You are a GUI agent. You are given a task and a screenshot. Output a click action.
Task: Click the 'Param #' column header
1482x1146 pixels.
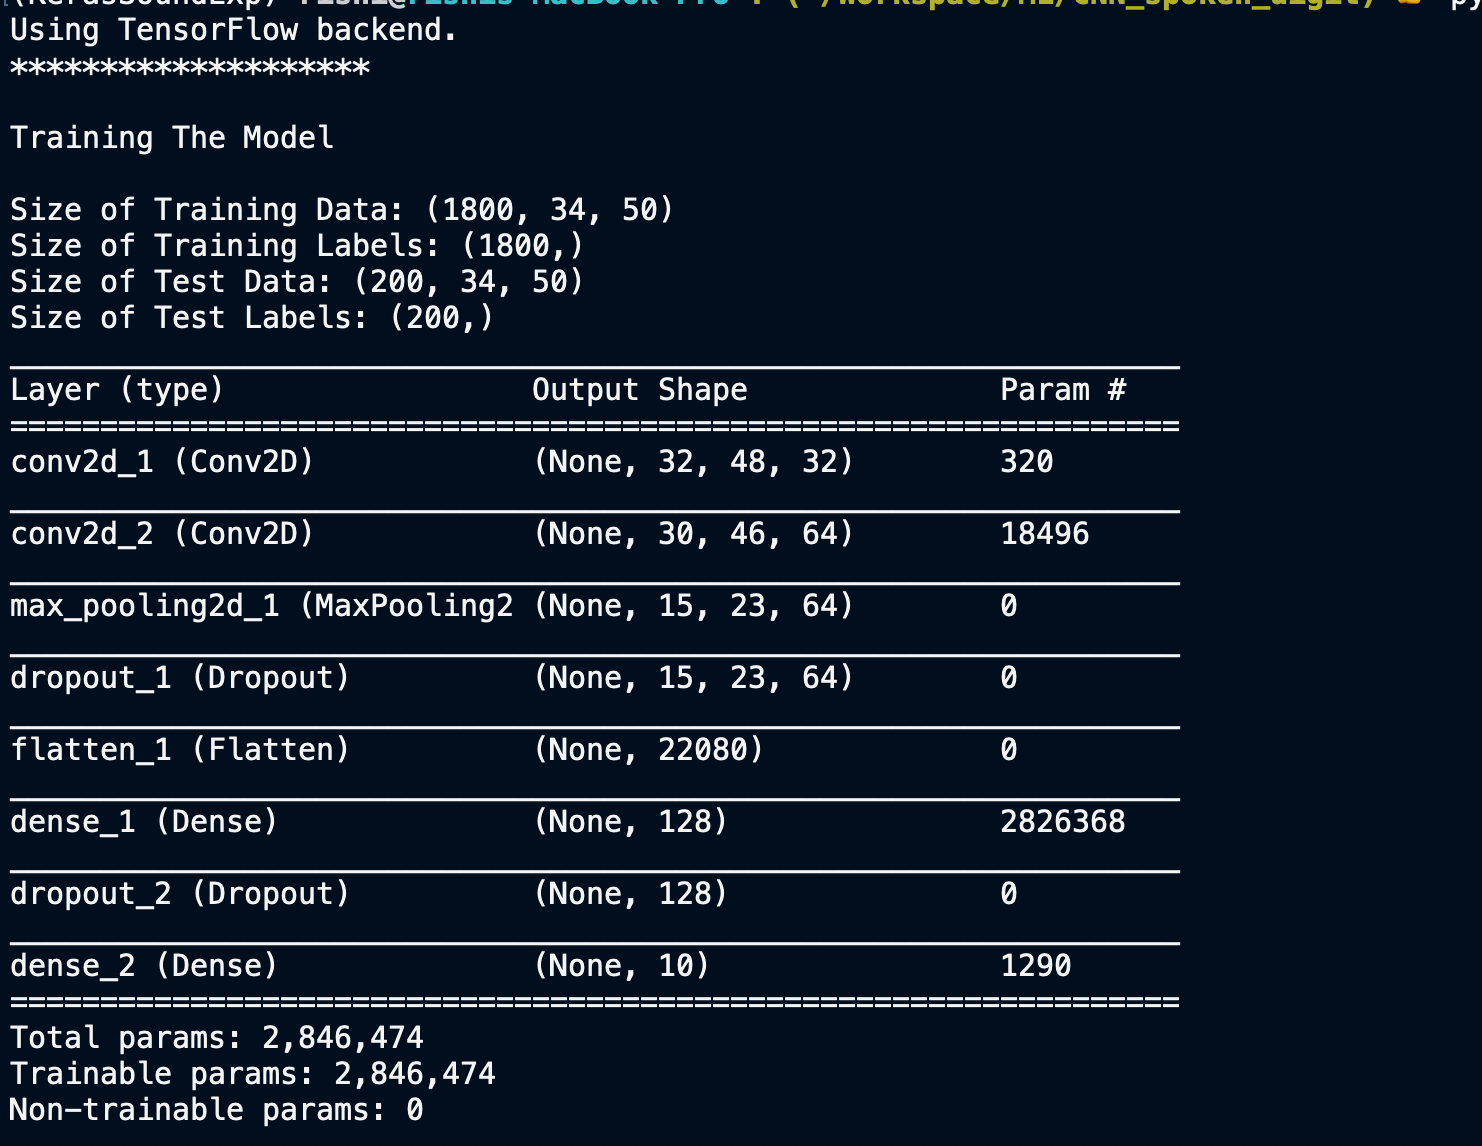(1063, 390)
